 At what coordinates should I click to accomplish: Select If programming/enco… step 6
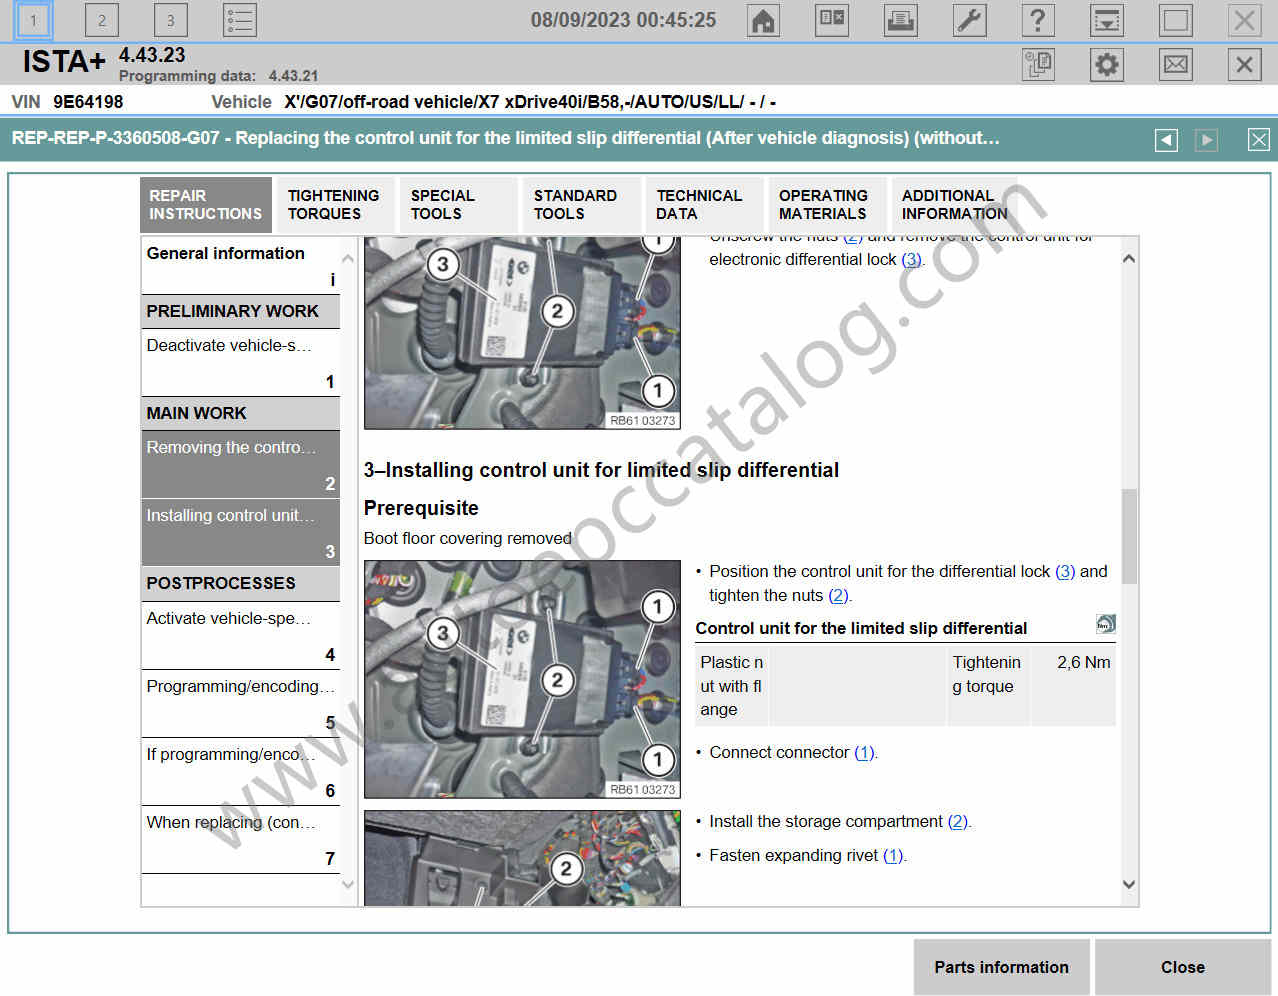pyautogui.click(x=240, y=771)
